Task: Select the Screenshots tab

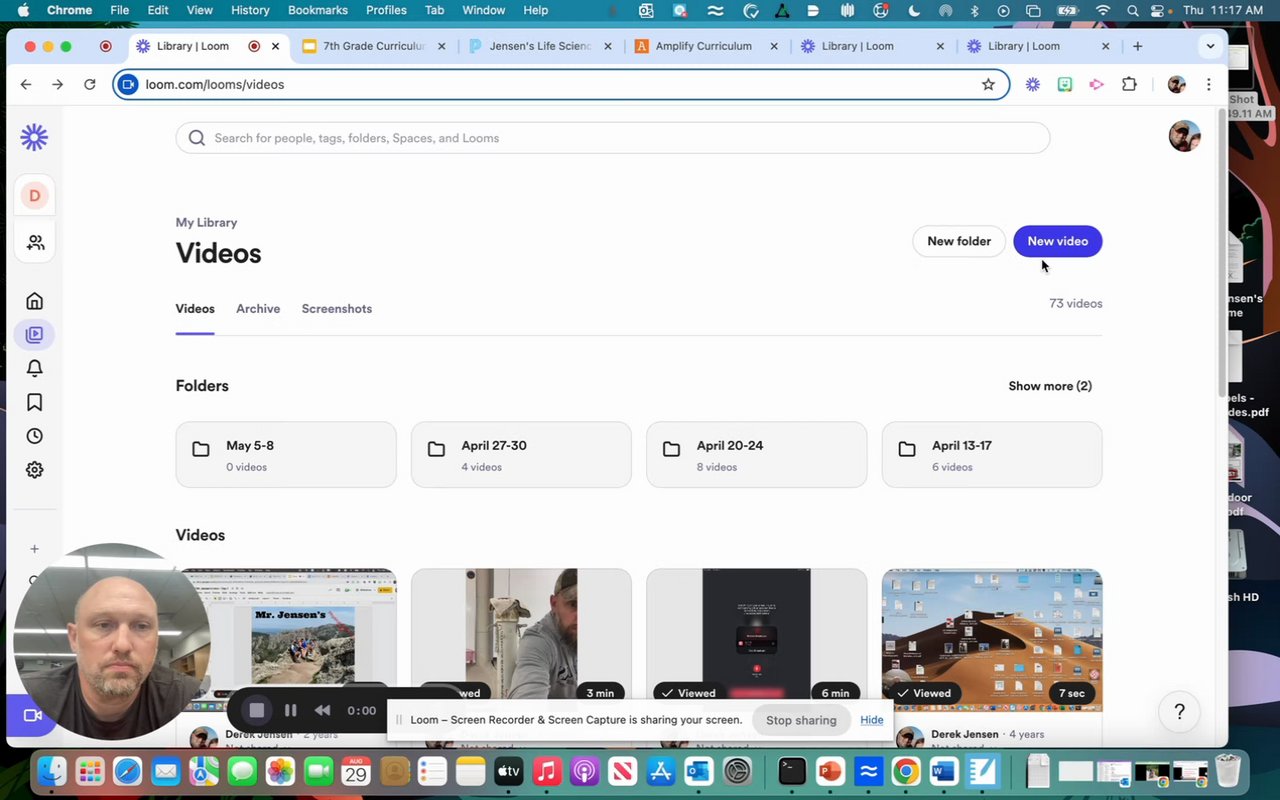Action: click(337, 309)
